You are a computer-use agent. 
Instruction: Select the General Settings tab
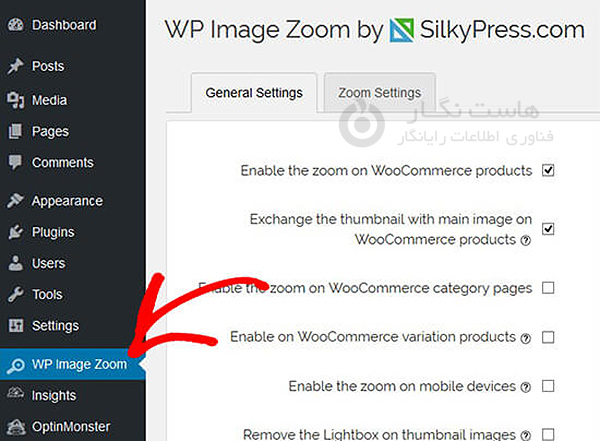point(254,93)
